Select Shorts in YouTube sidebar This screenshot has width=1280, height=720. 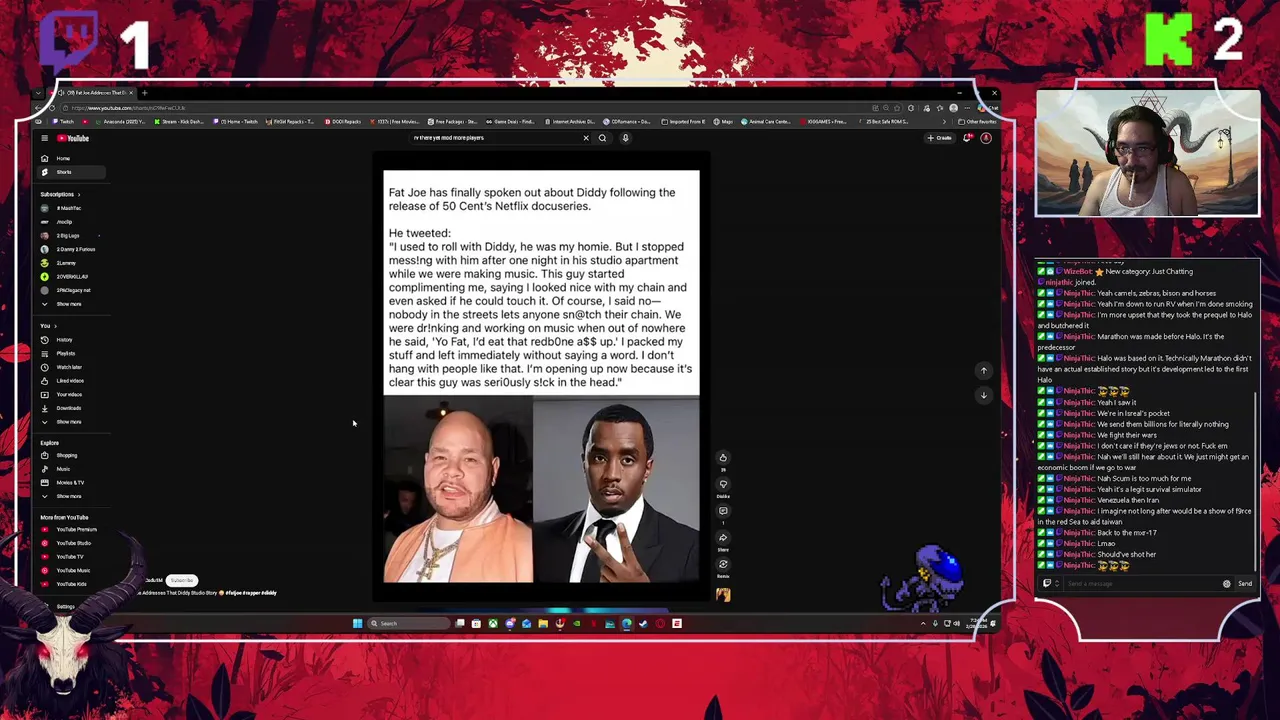[72, 172]
